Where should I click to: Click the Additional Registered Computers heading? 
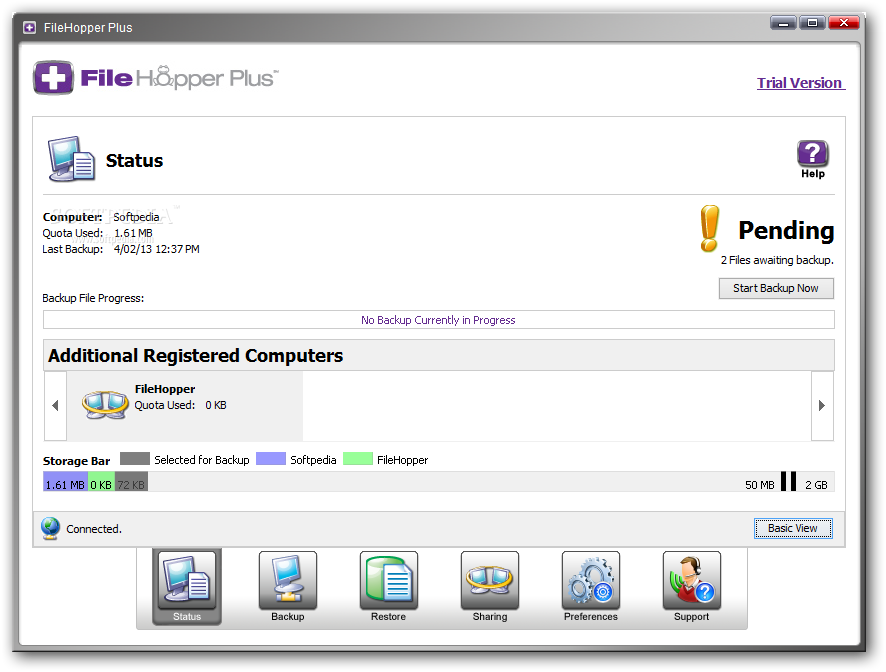click(196, 355)
